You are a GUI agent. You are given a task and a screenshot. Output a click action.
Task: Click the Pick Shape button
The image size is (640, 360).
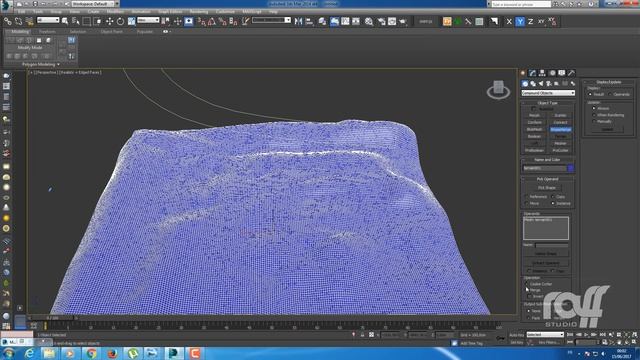coord(547,188)
